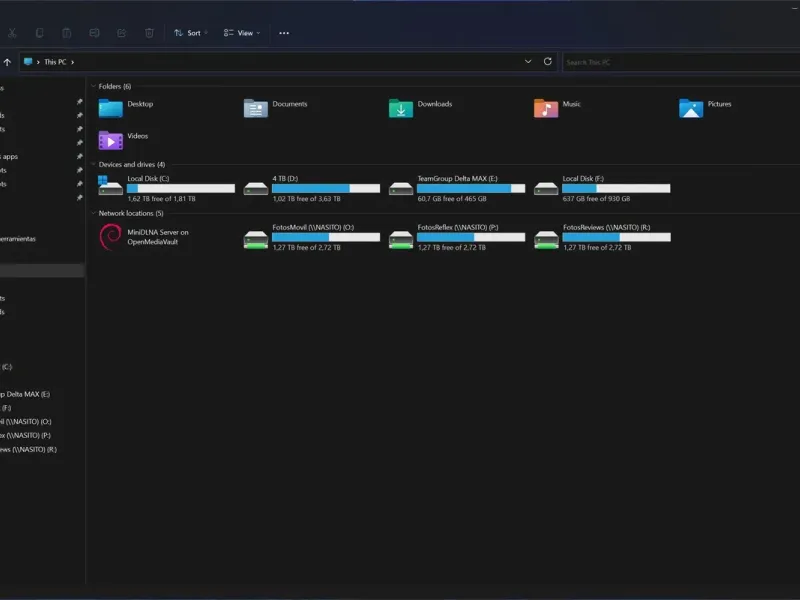Select the Local Disk (C:) drive icon
The width and height of the screenshot is (800, 600).
(x=111, y=186)
